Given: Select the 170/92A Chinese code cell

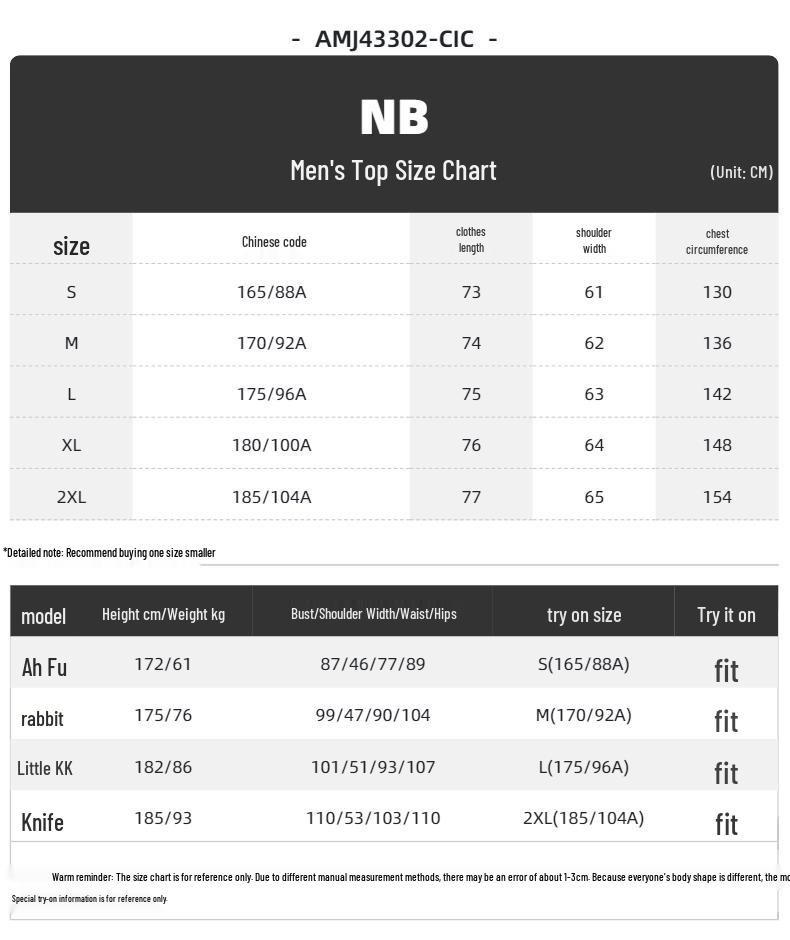Looking at the screenshot, I should 272,343.
